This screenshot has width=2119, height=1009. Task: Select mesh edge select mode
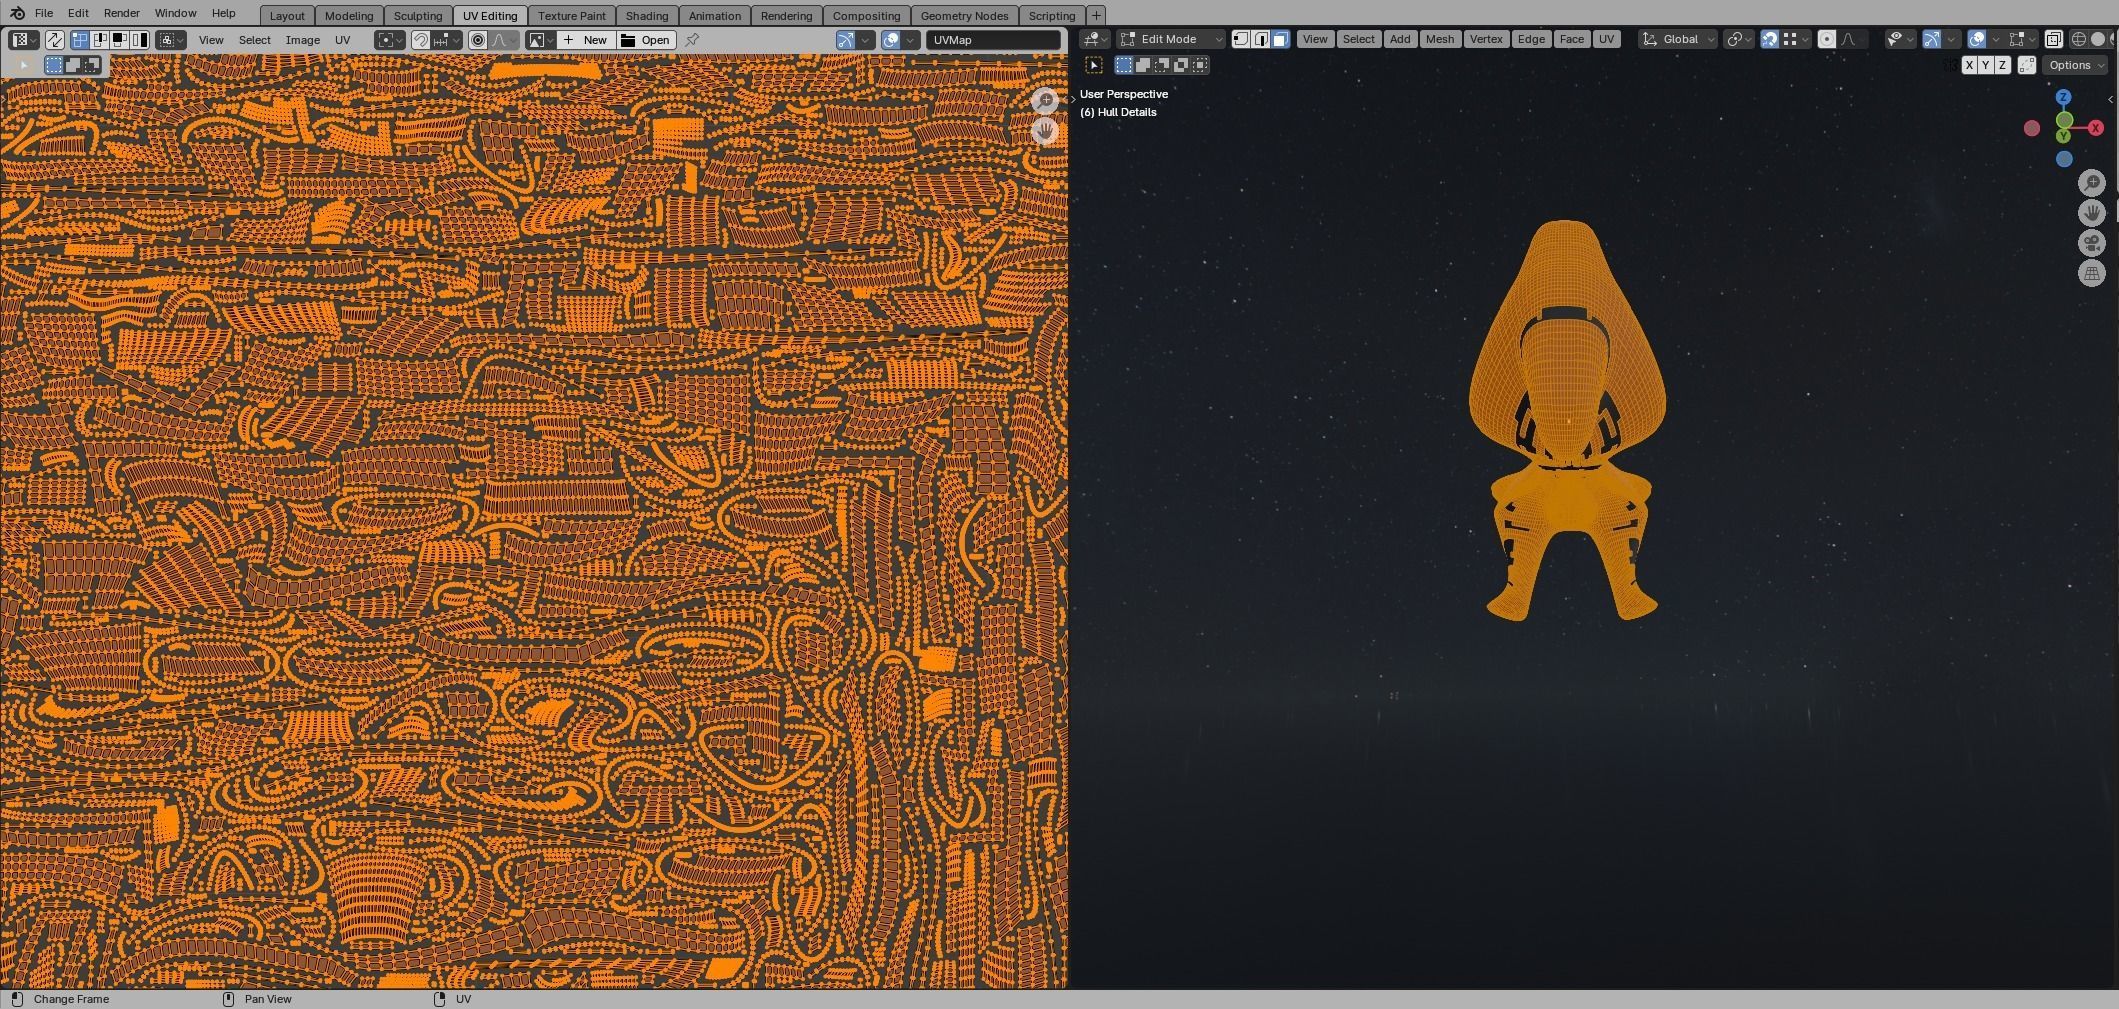coord(1261,39)
